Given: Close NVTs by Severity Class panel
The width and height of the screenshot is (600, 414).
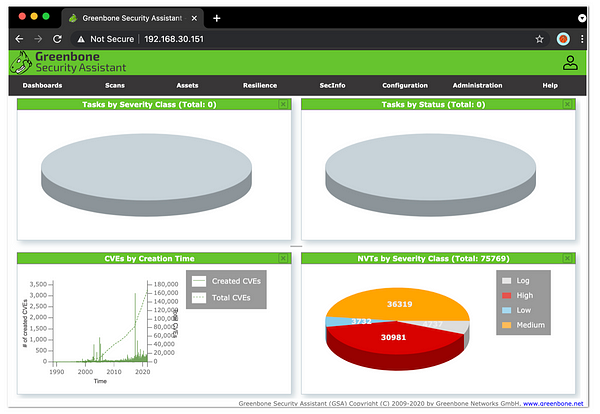Looking at the screenshot, I should click(567, 259).
